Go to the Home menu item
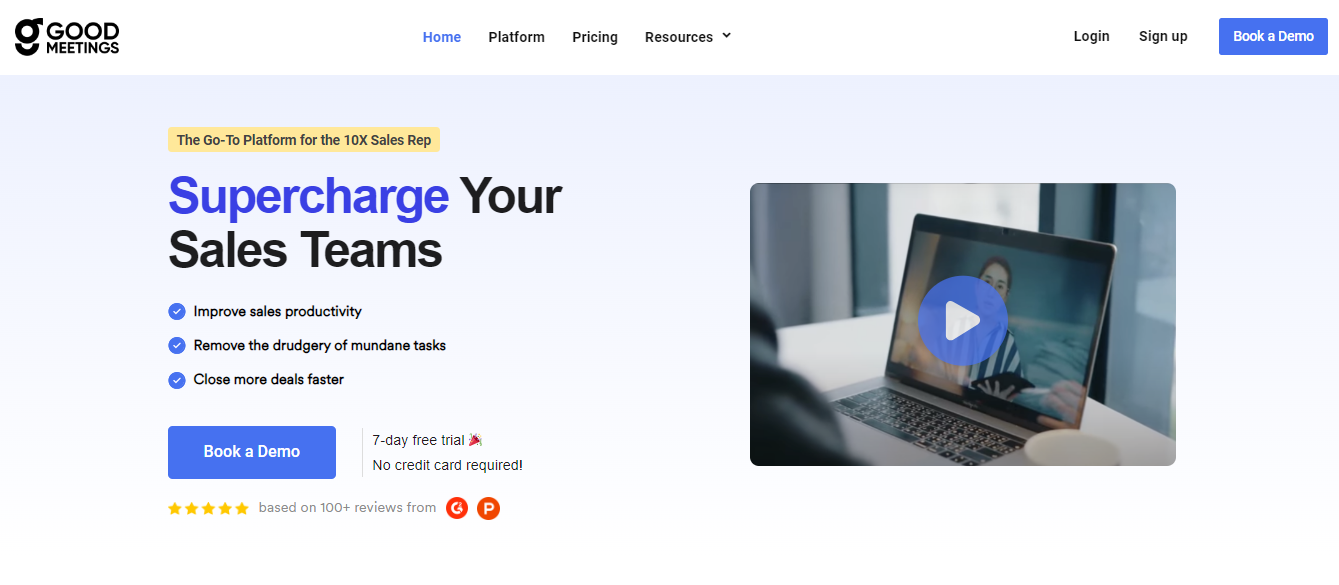 click(x=442, y=37)
